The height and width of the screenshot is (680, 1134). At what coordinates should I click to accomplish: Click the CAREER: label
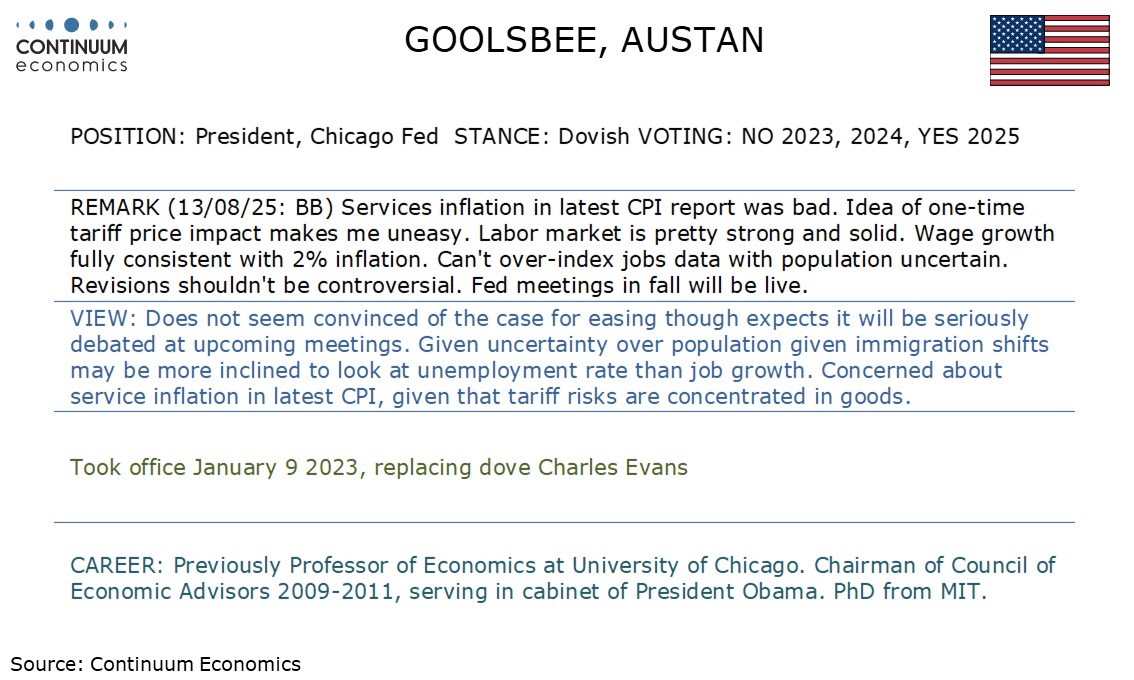pos(118,566)
